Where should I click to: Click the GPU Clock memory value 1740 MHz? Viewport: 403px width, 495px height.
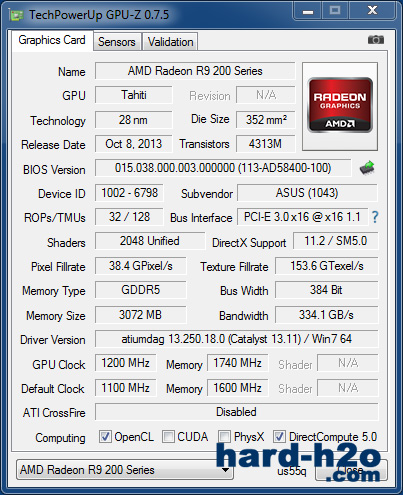point(237,363)
